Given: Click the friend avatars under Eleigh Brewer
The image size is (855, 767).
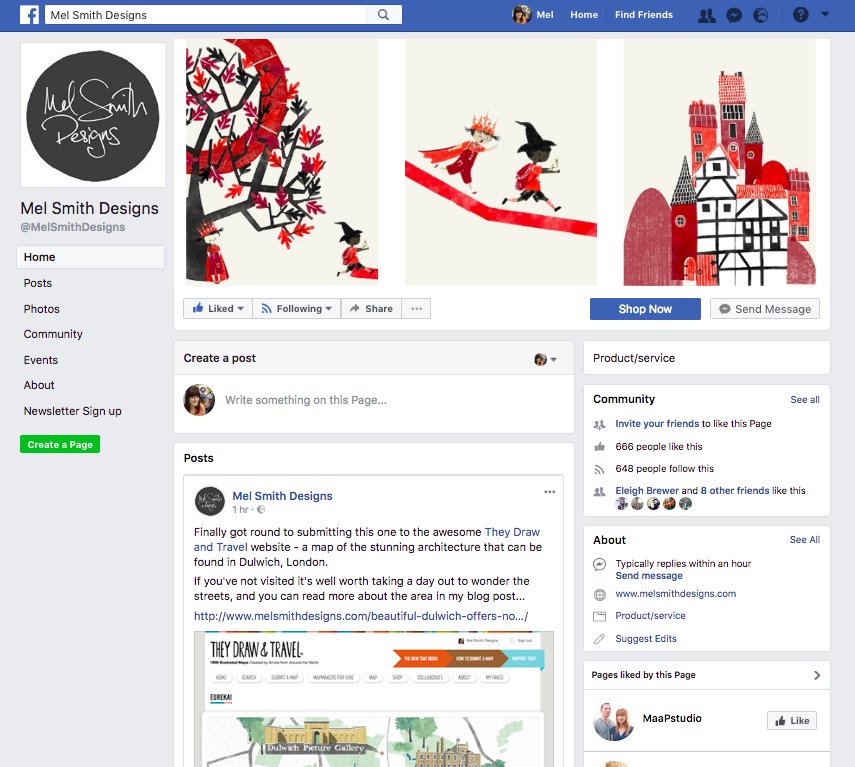Looking at the screenshot, I should coord(653,504).
